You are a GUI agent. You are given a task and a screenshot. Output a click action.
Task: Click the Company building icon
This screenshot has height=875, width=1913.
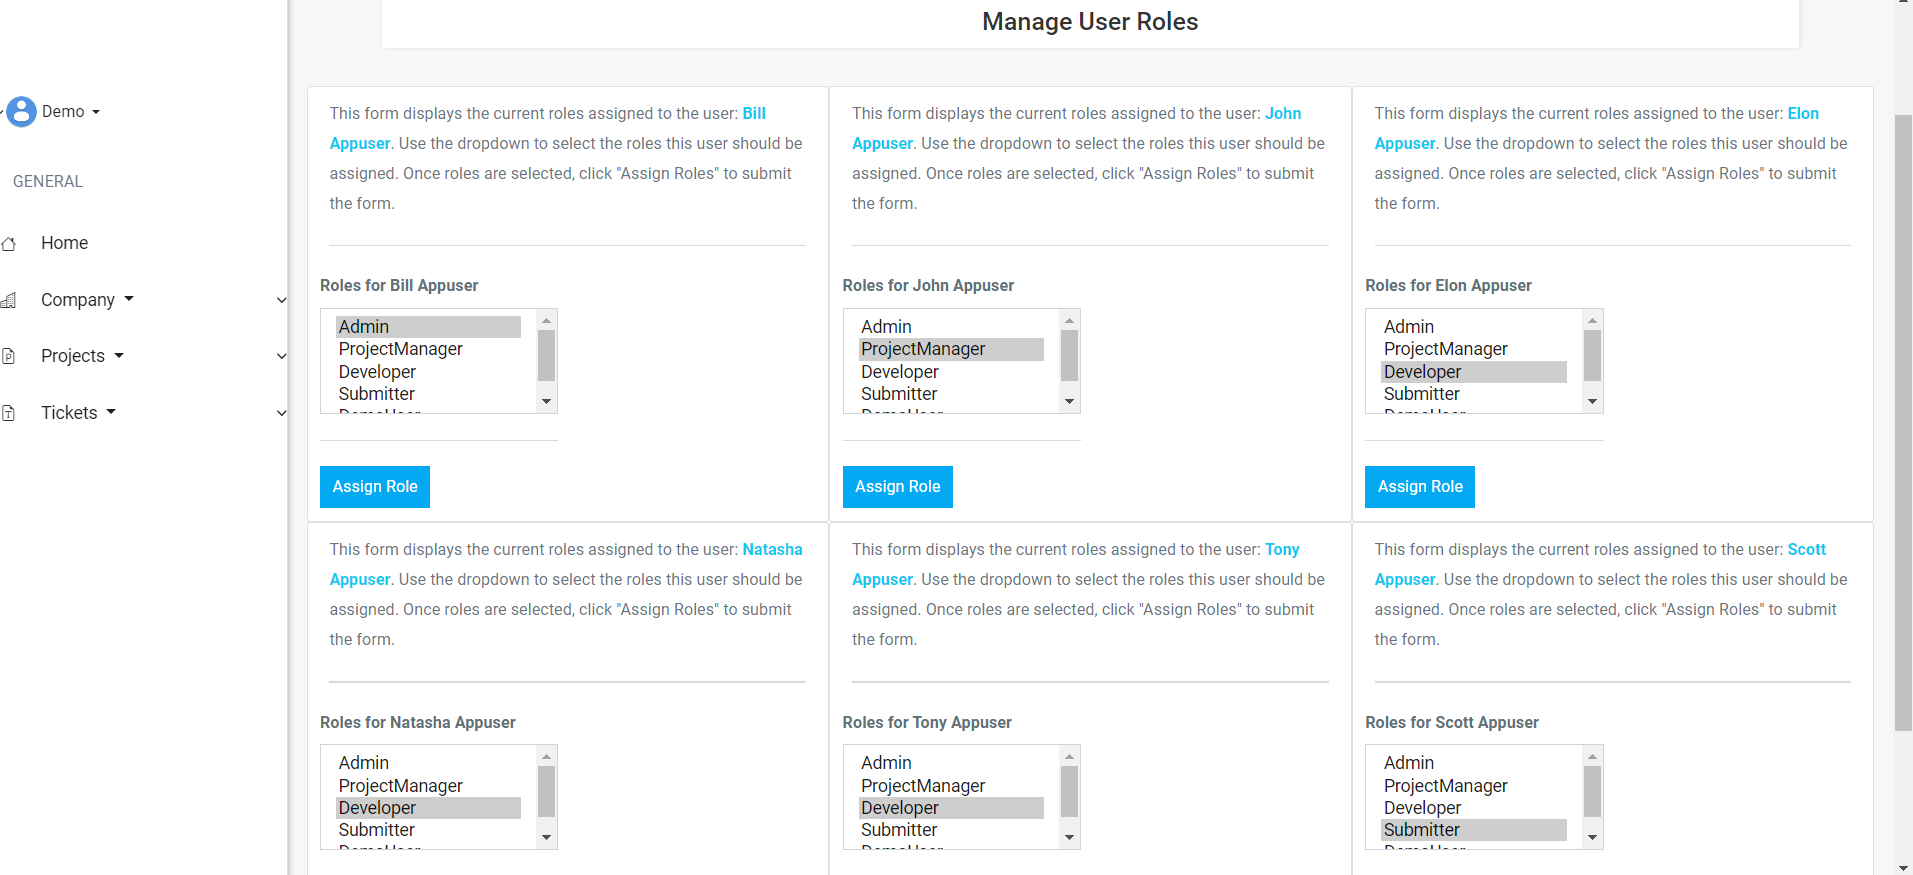9,300
